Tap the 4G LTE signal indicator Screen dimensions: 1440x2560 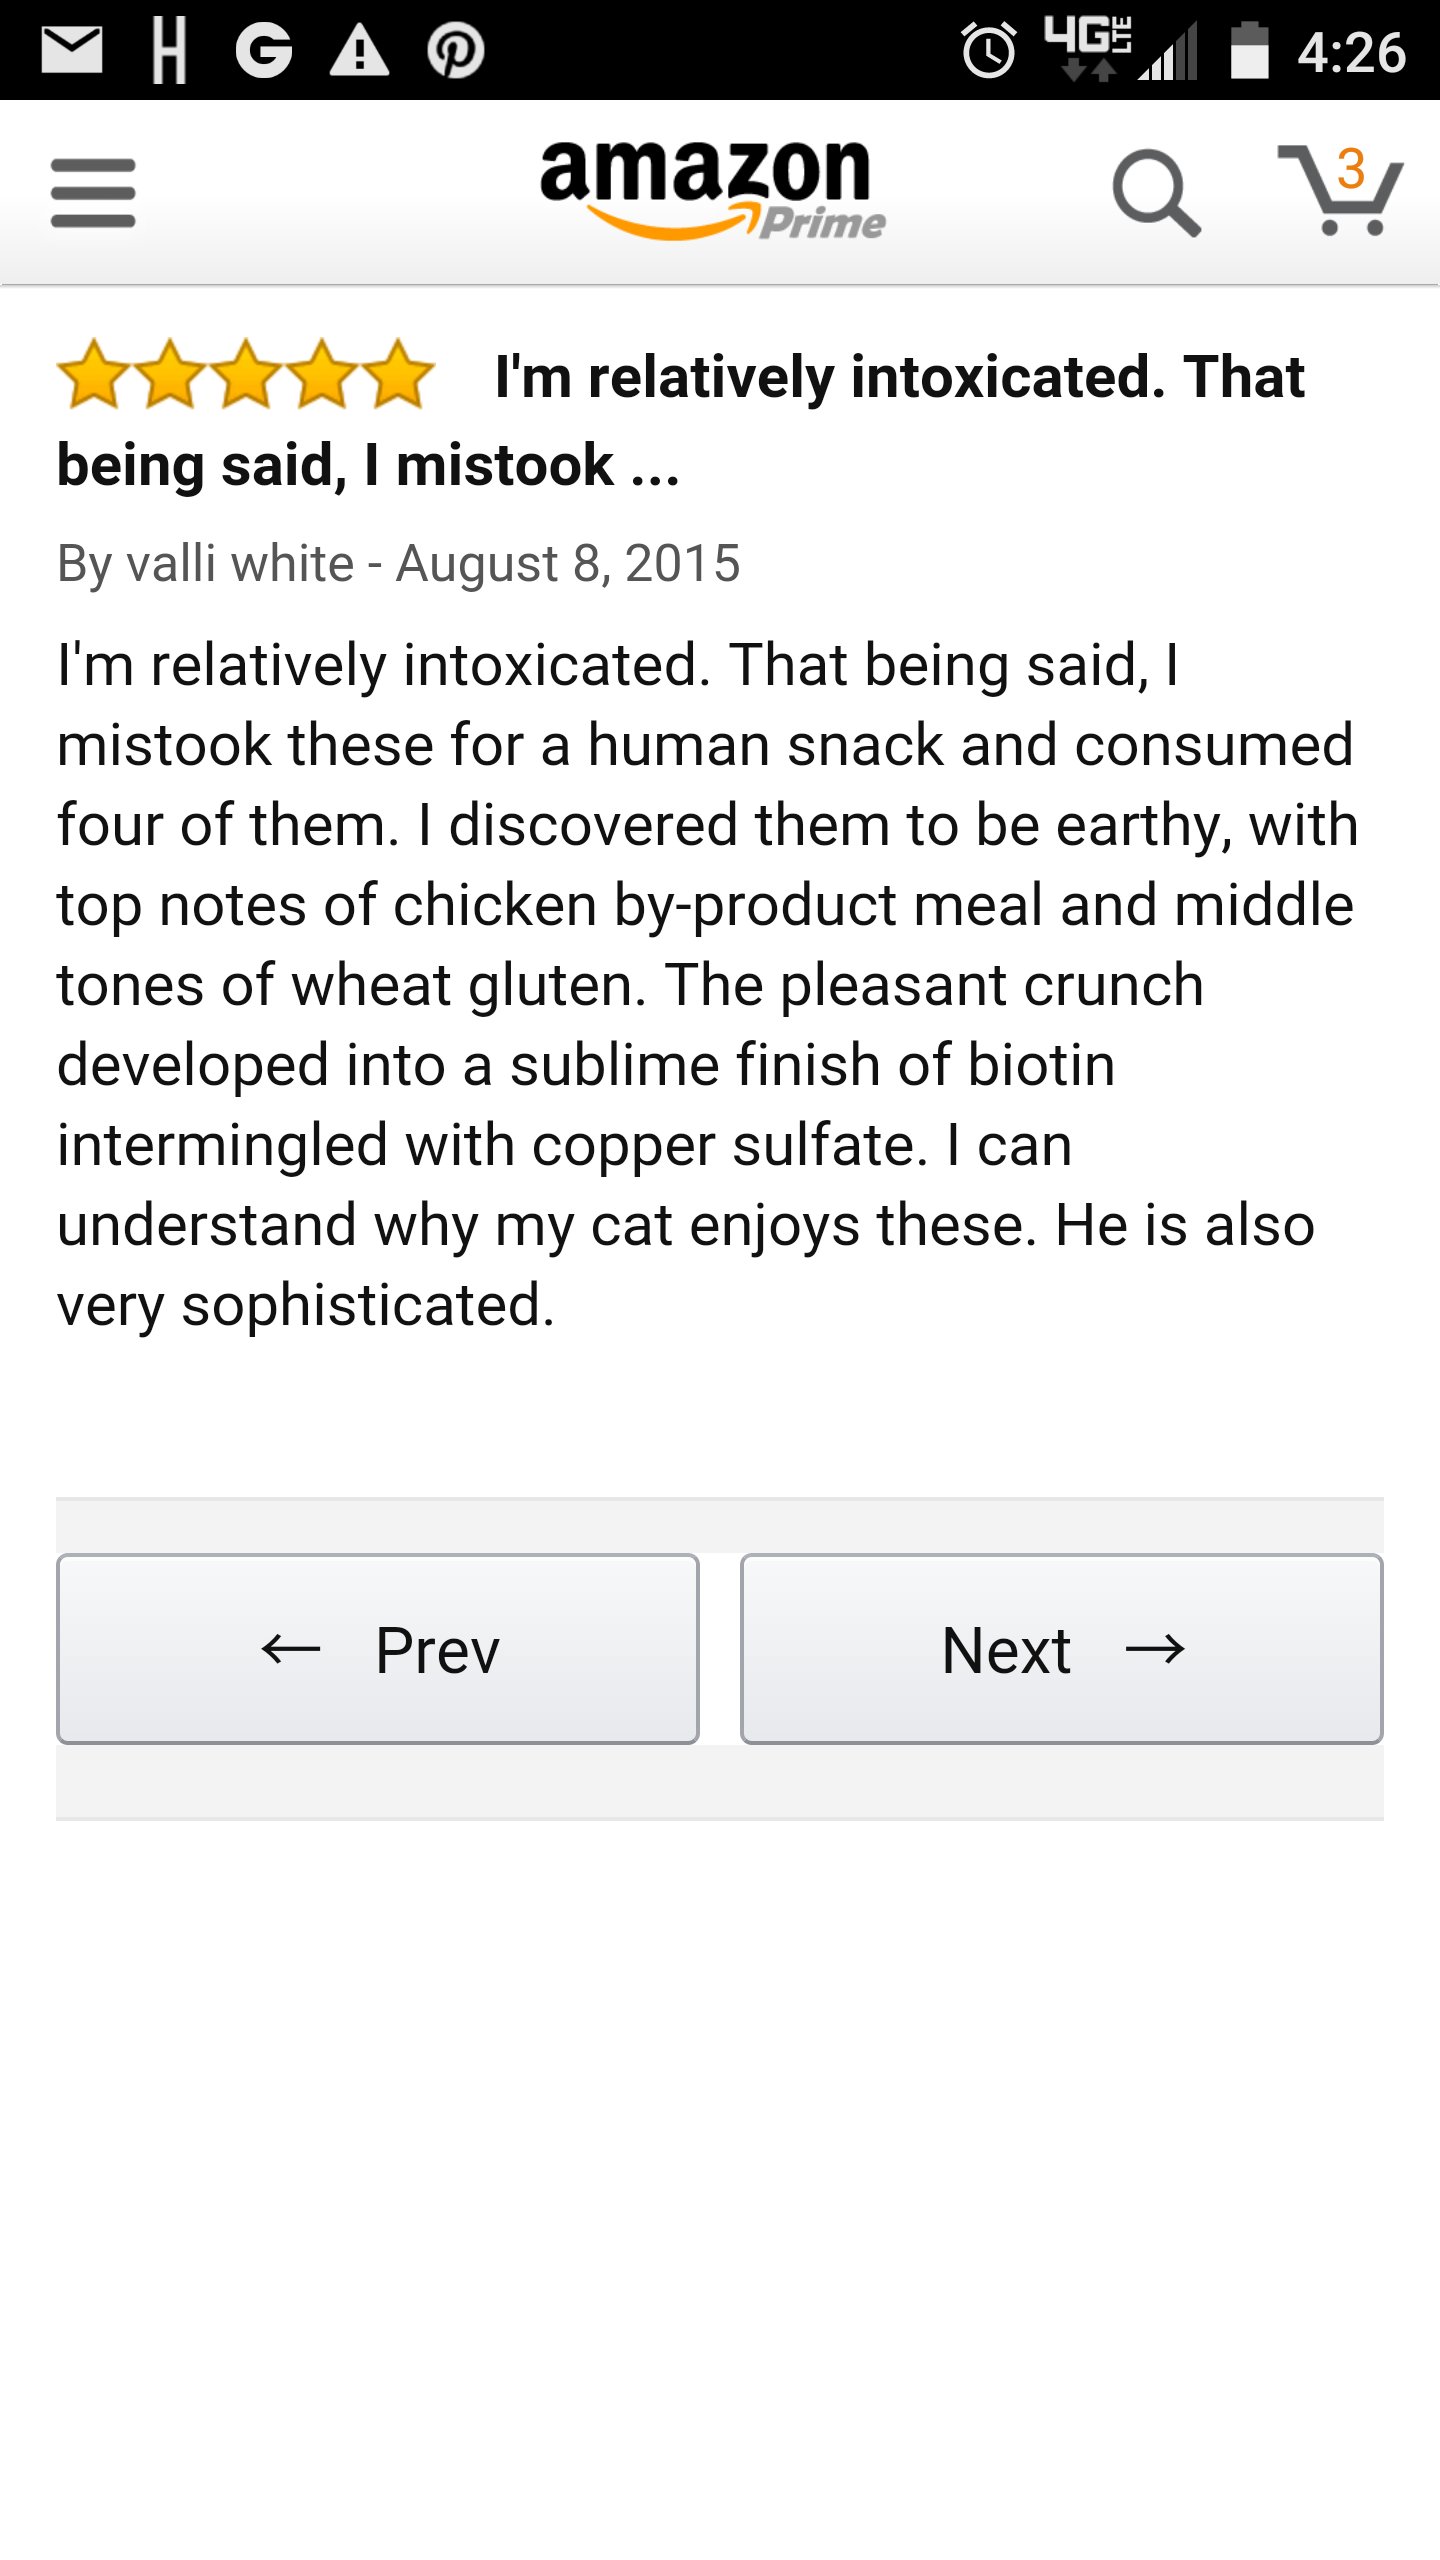click(x=1090, y=49)
